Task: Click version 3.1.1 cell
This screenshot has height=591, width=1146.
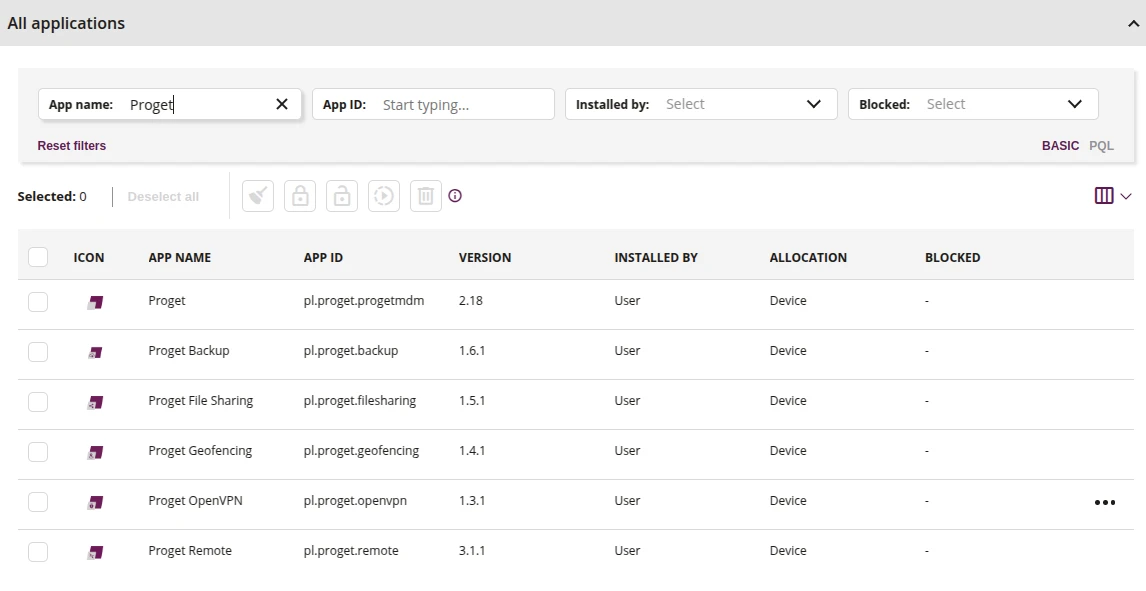Action: coord(472,551)
